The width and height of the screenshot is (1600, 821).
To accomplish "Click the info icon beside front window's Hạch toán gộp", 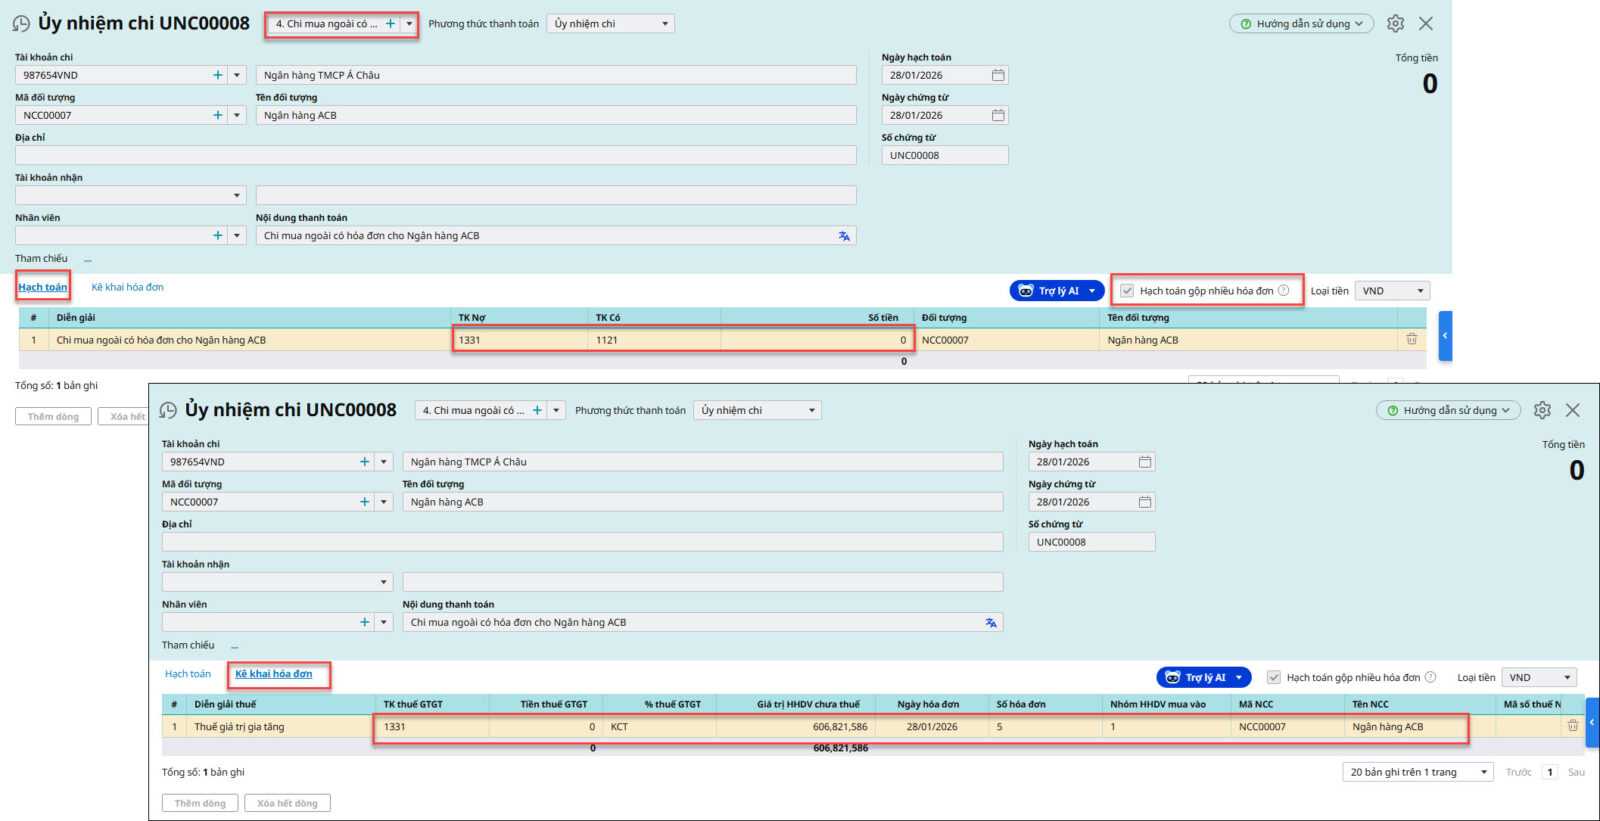I will tap(1430, 677).
